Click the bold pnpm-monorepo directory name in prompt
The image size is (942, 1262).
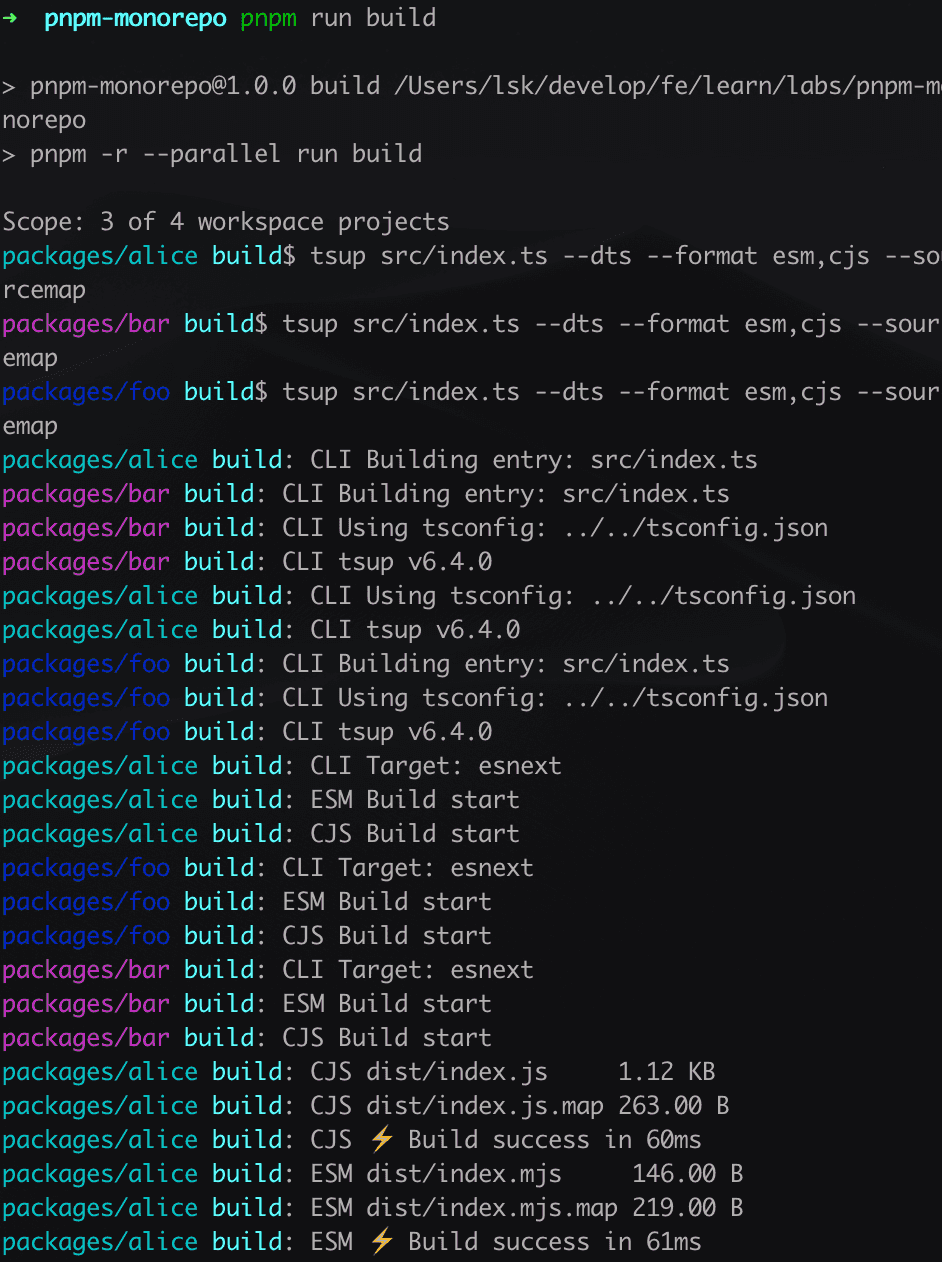[135, 19]
